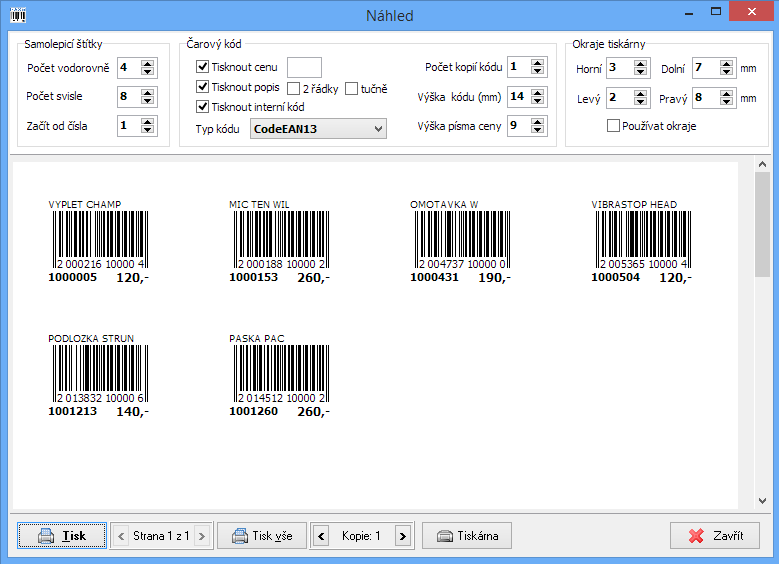This screenshot has height=564, width=779.
Task: Maximize the Náhled window
Action: pos(716,11)
